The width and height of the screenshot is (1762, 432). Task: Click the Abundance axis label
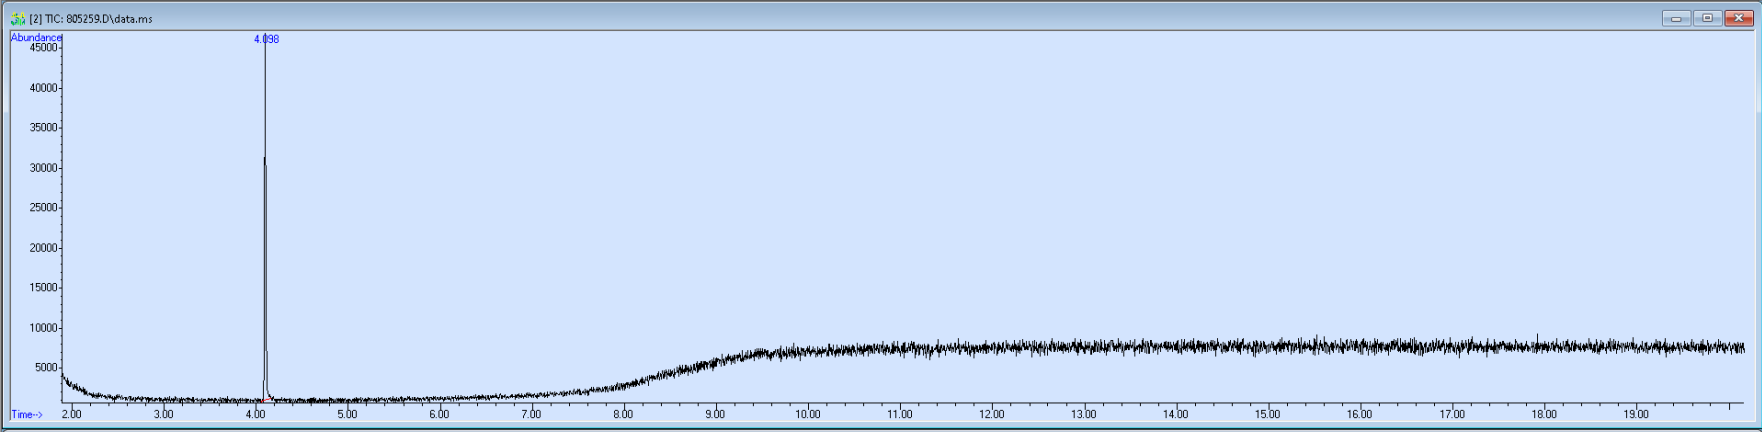(x=36, y=37)
